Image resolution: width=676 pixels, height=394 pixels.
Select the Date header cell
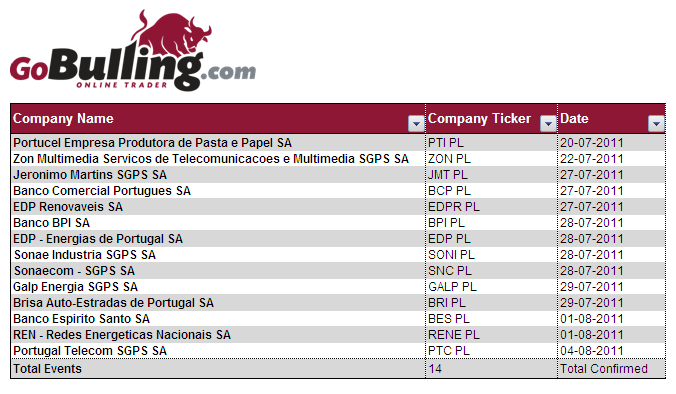(x=611, y=119)
